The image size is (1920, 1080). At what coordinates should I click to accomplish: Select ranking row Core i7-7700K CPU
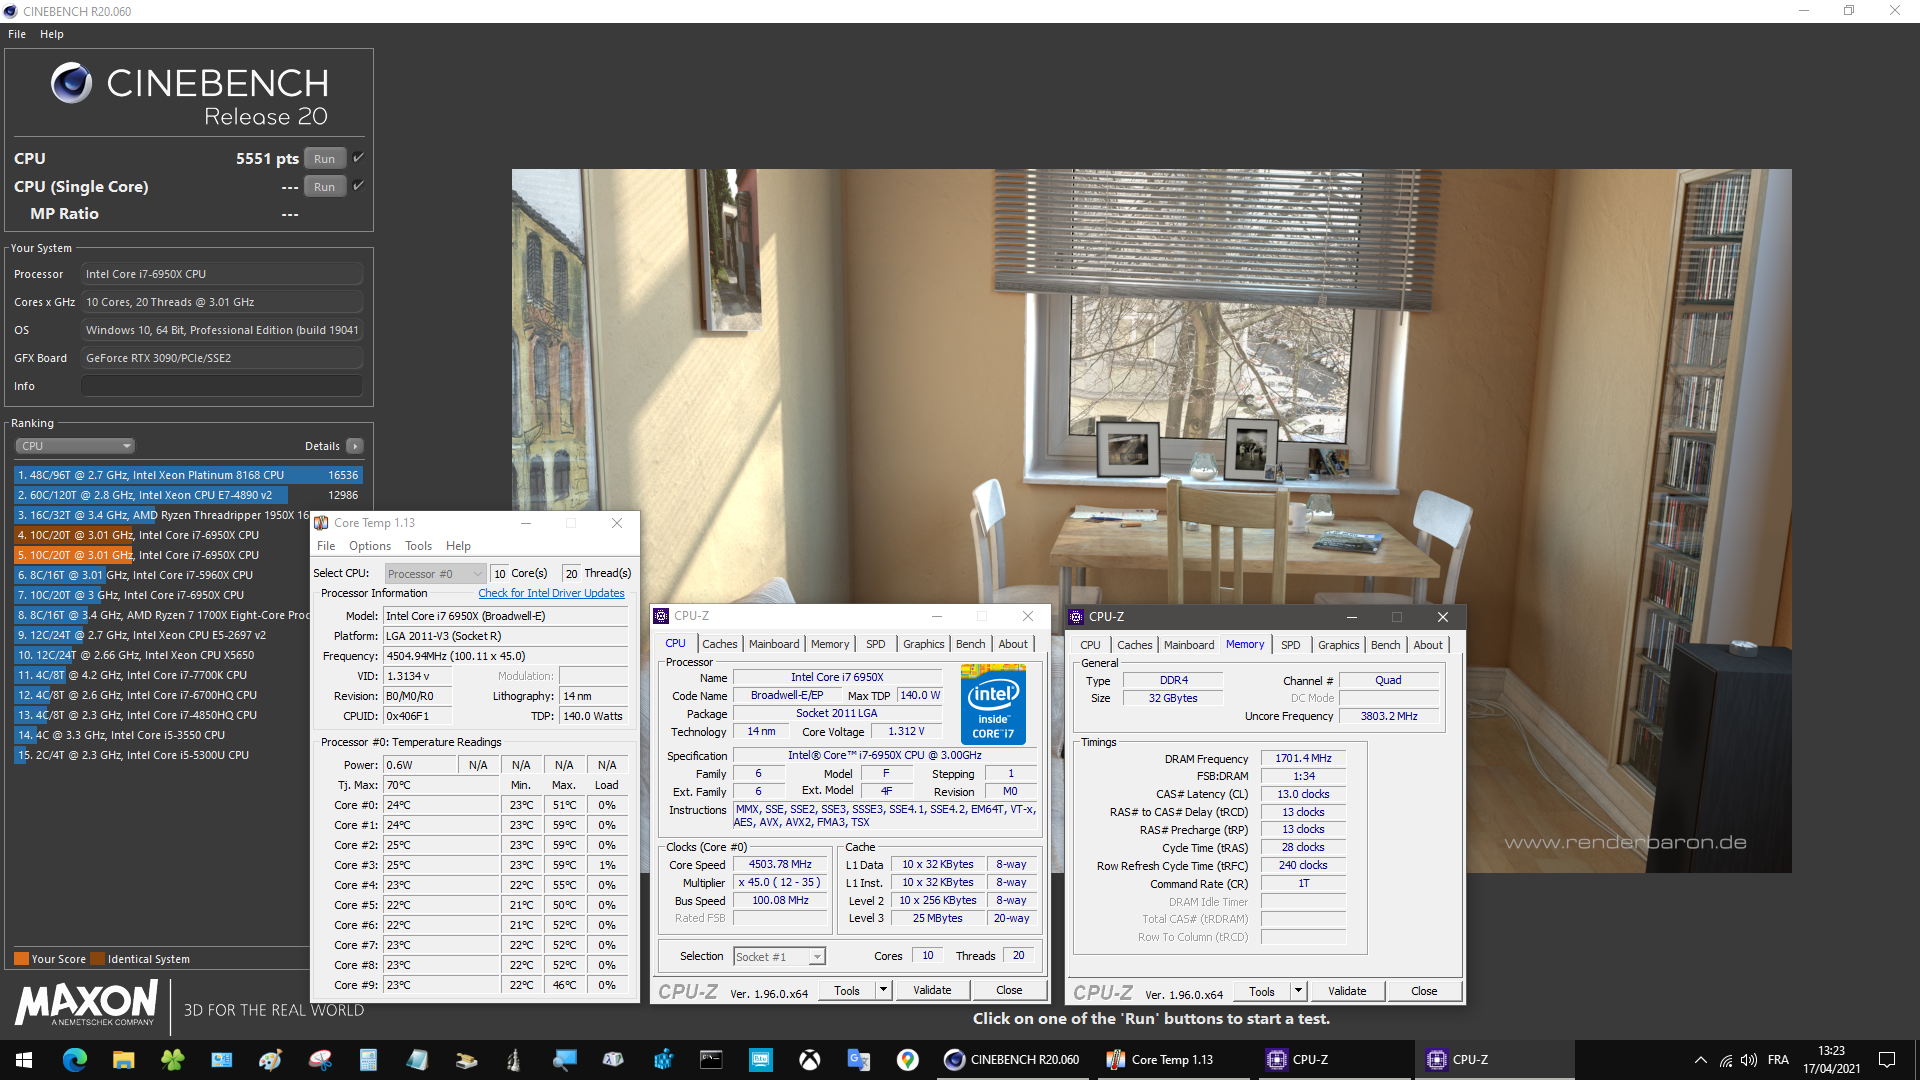[162, 675]
